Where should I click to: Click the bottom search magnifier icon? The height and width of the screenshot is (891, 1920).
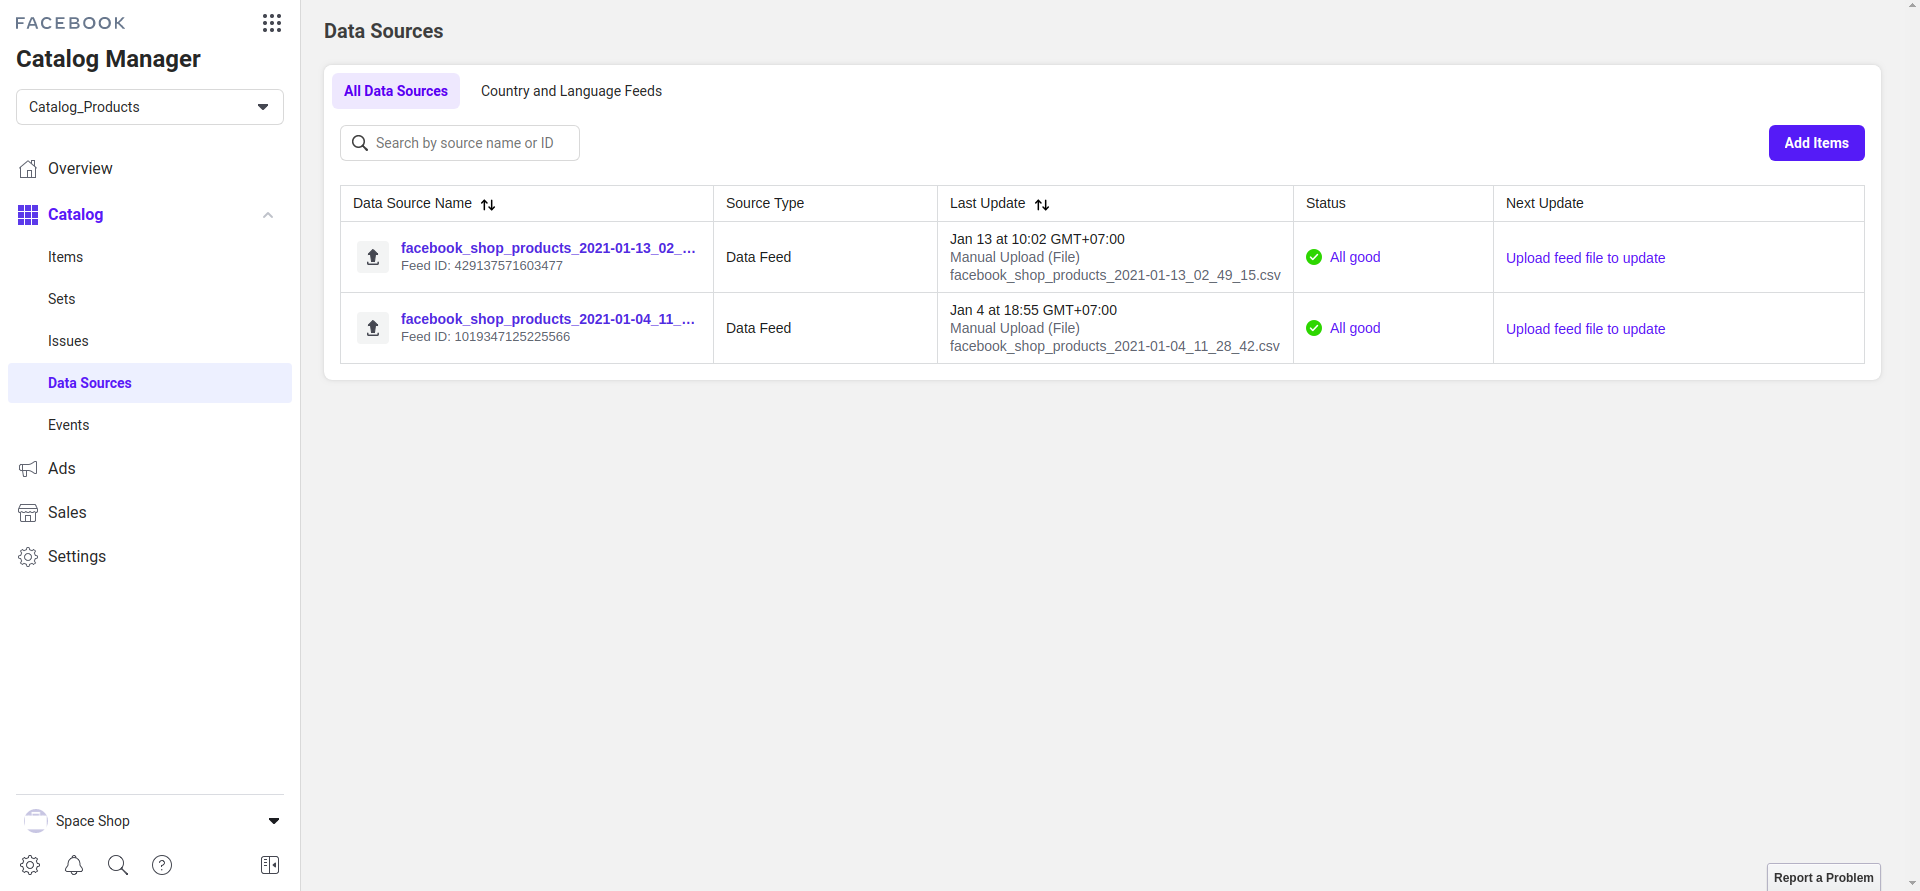(118, 865)
